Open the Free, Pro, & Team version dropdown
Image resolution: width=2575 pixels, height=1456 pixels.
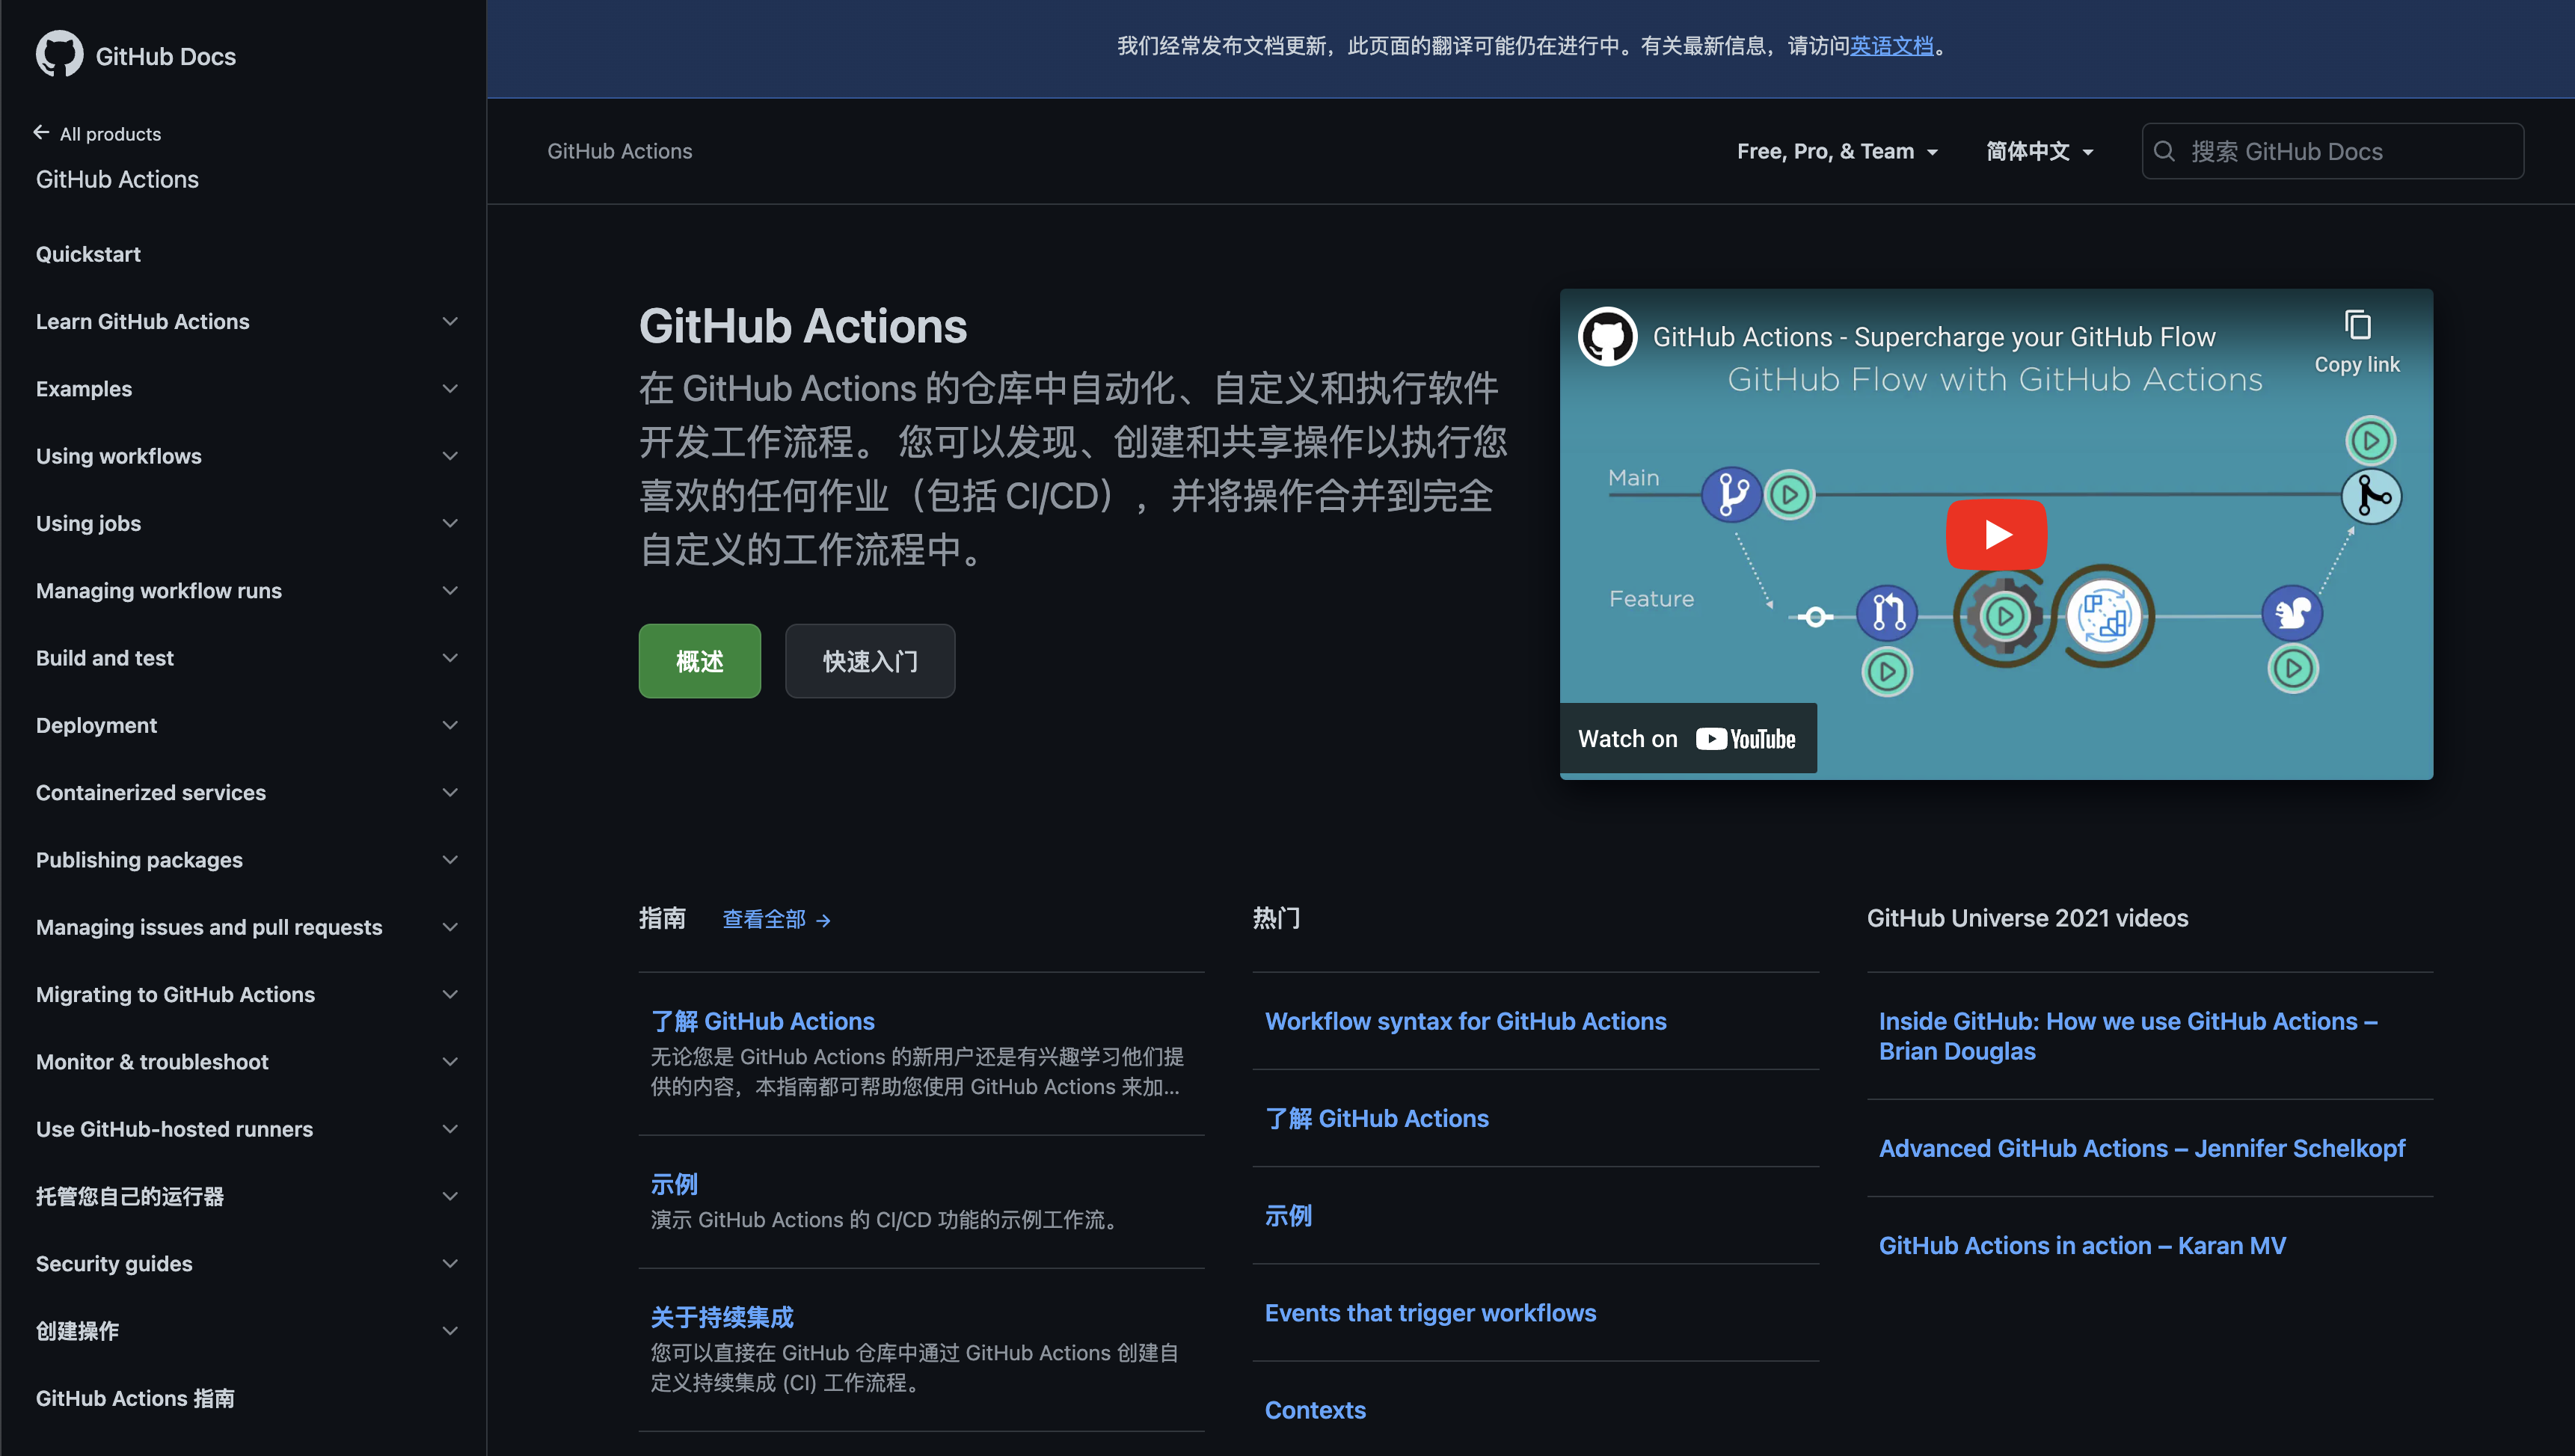click(1837, 151)
